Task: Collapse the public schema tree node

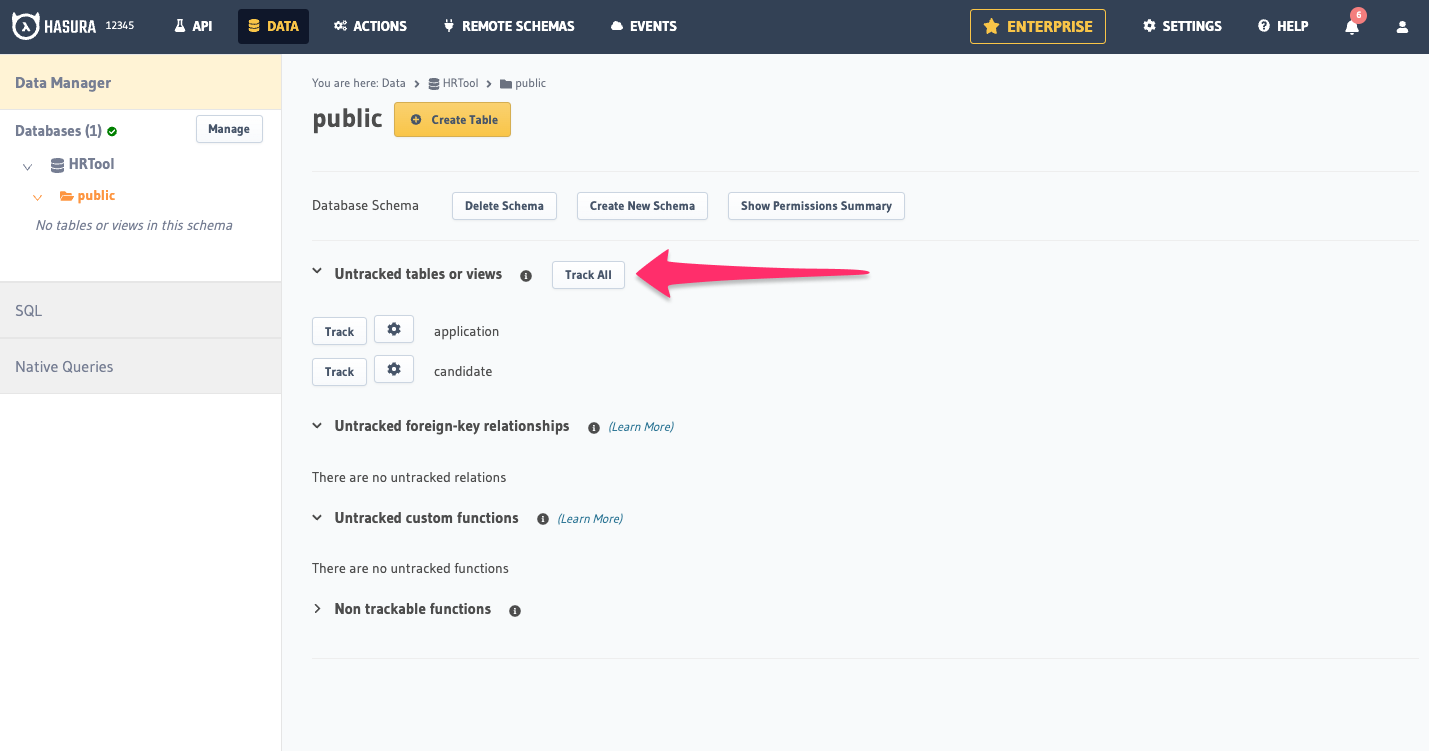Action: click(37, 197)
